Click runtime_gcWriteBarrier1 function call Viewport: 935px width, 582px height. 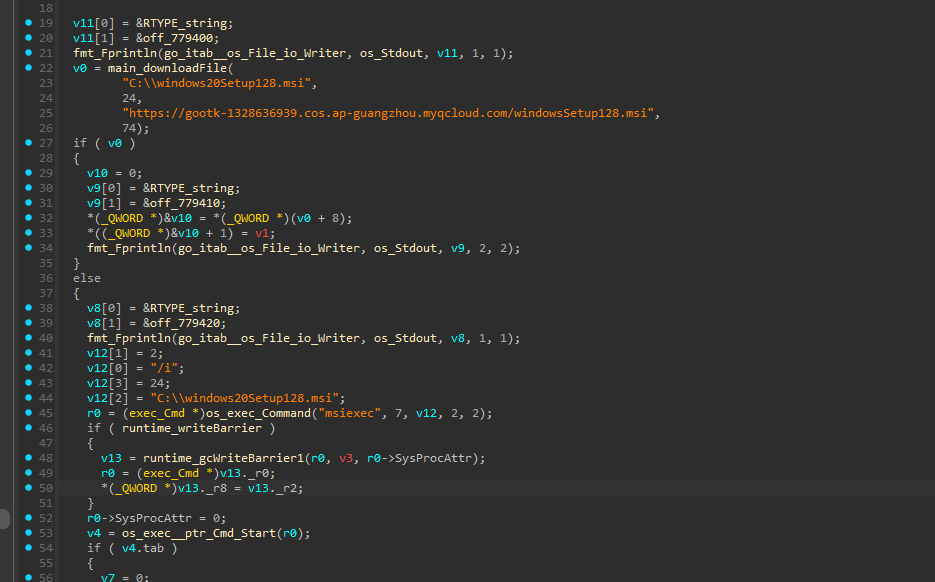point(223,458)
